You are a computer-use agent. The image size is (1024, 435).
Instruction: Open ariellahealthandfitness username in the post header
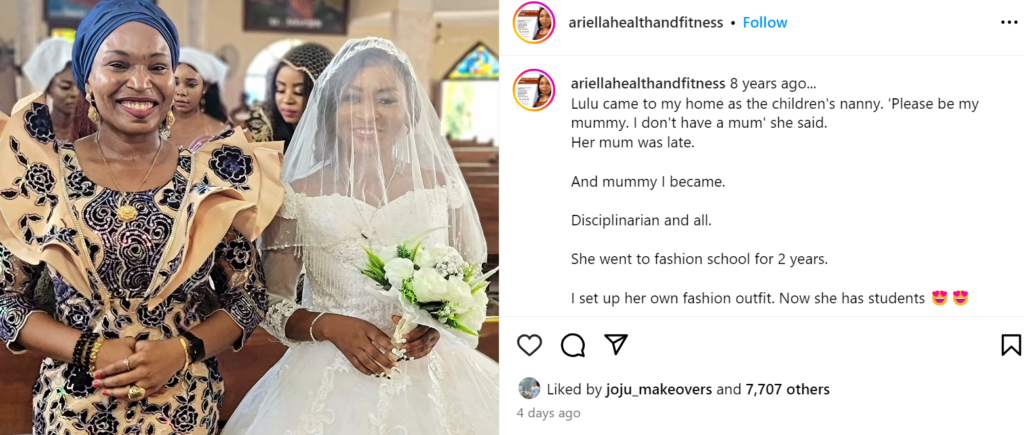pos(646,22)
